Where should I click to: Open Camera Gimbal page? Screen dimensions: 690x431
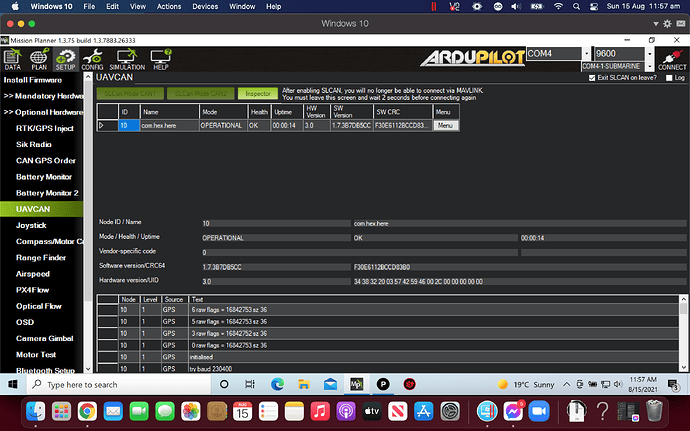pyautogui.click(x=44, y=339)
